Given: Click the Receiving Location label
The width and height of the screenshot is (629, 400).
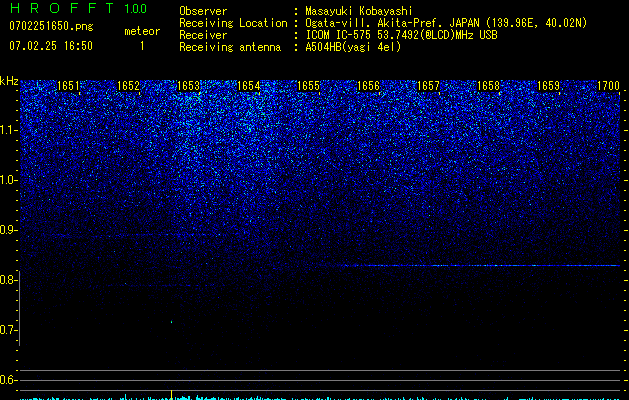Looking at the screenshot, I should click(233, 23).
